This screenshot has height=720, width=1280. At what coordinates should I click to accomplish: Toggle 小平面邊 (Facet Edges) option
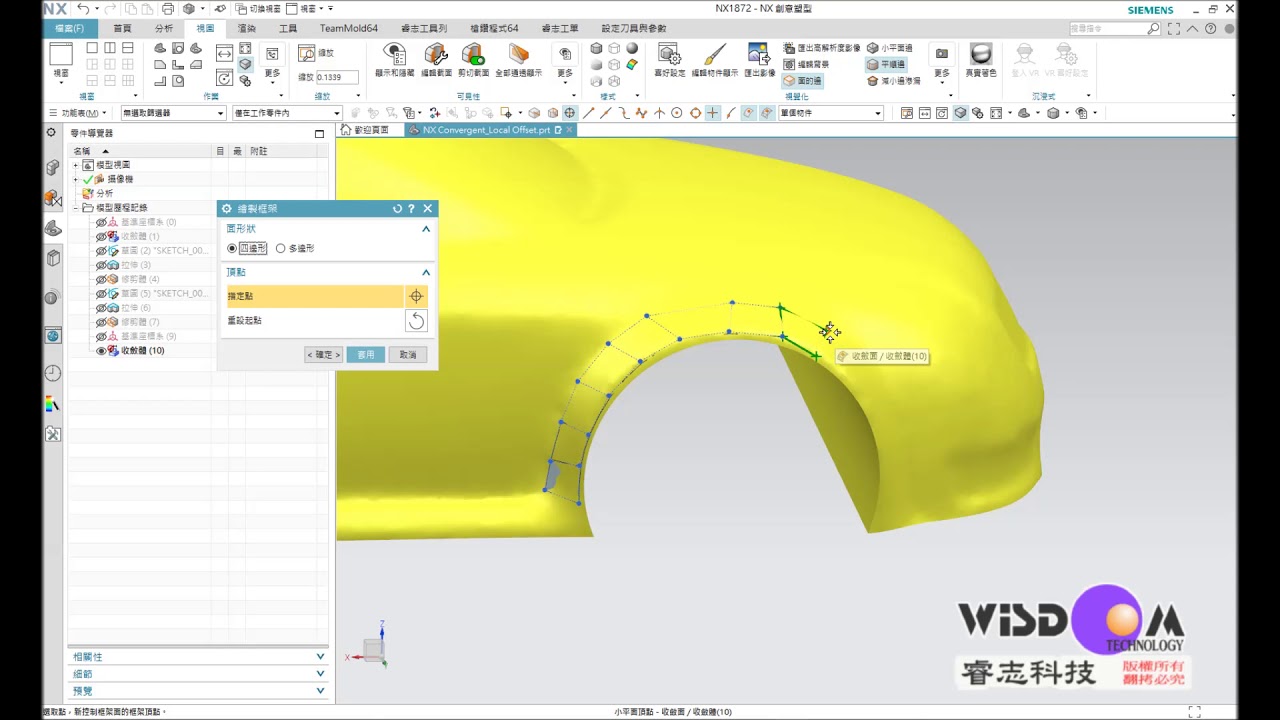889,48
